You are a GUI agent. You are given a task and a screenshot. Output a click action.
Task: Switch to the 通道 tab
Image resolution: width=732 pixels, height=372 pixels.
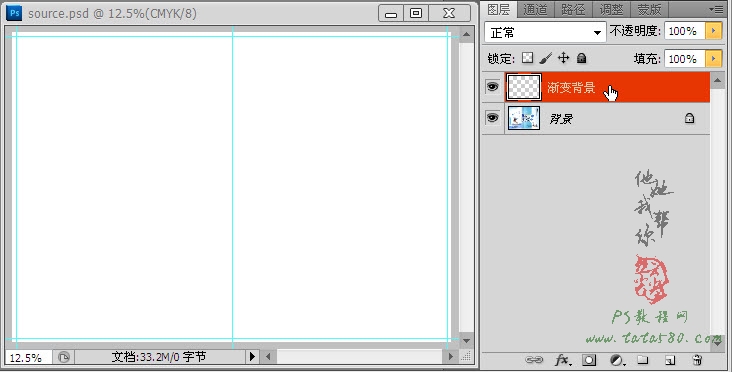pyautogui.click(x=535, y=9)
